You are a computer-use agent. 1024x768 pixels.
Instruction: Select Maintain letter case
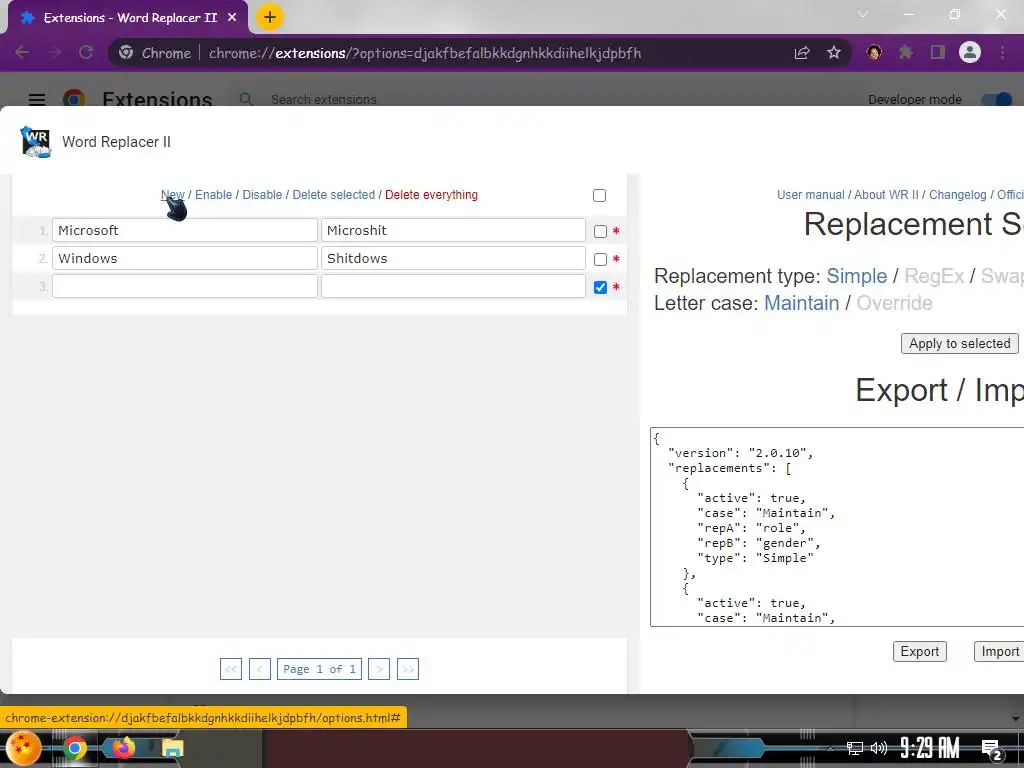[801, 303]
